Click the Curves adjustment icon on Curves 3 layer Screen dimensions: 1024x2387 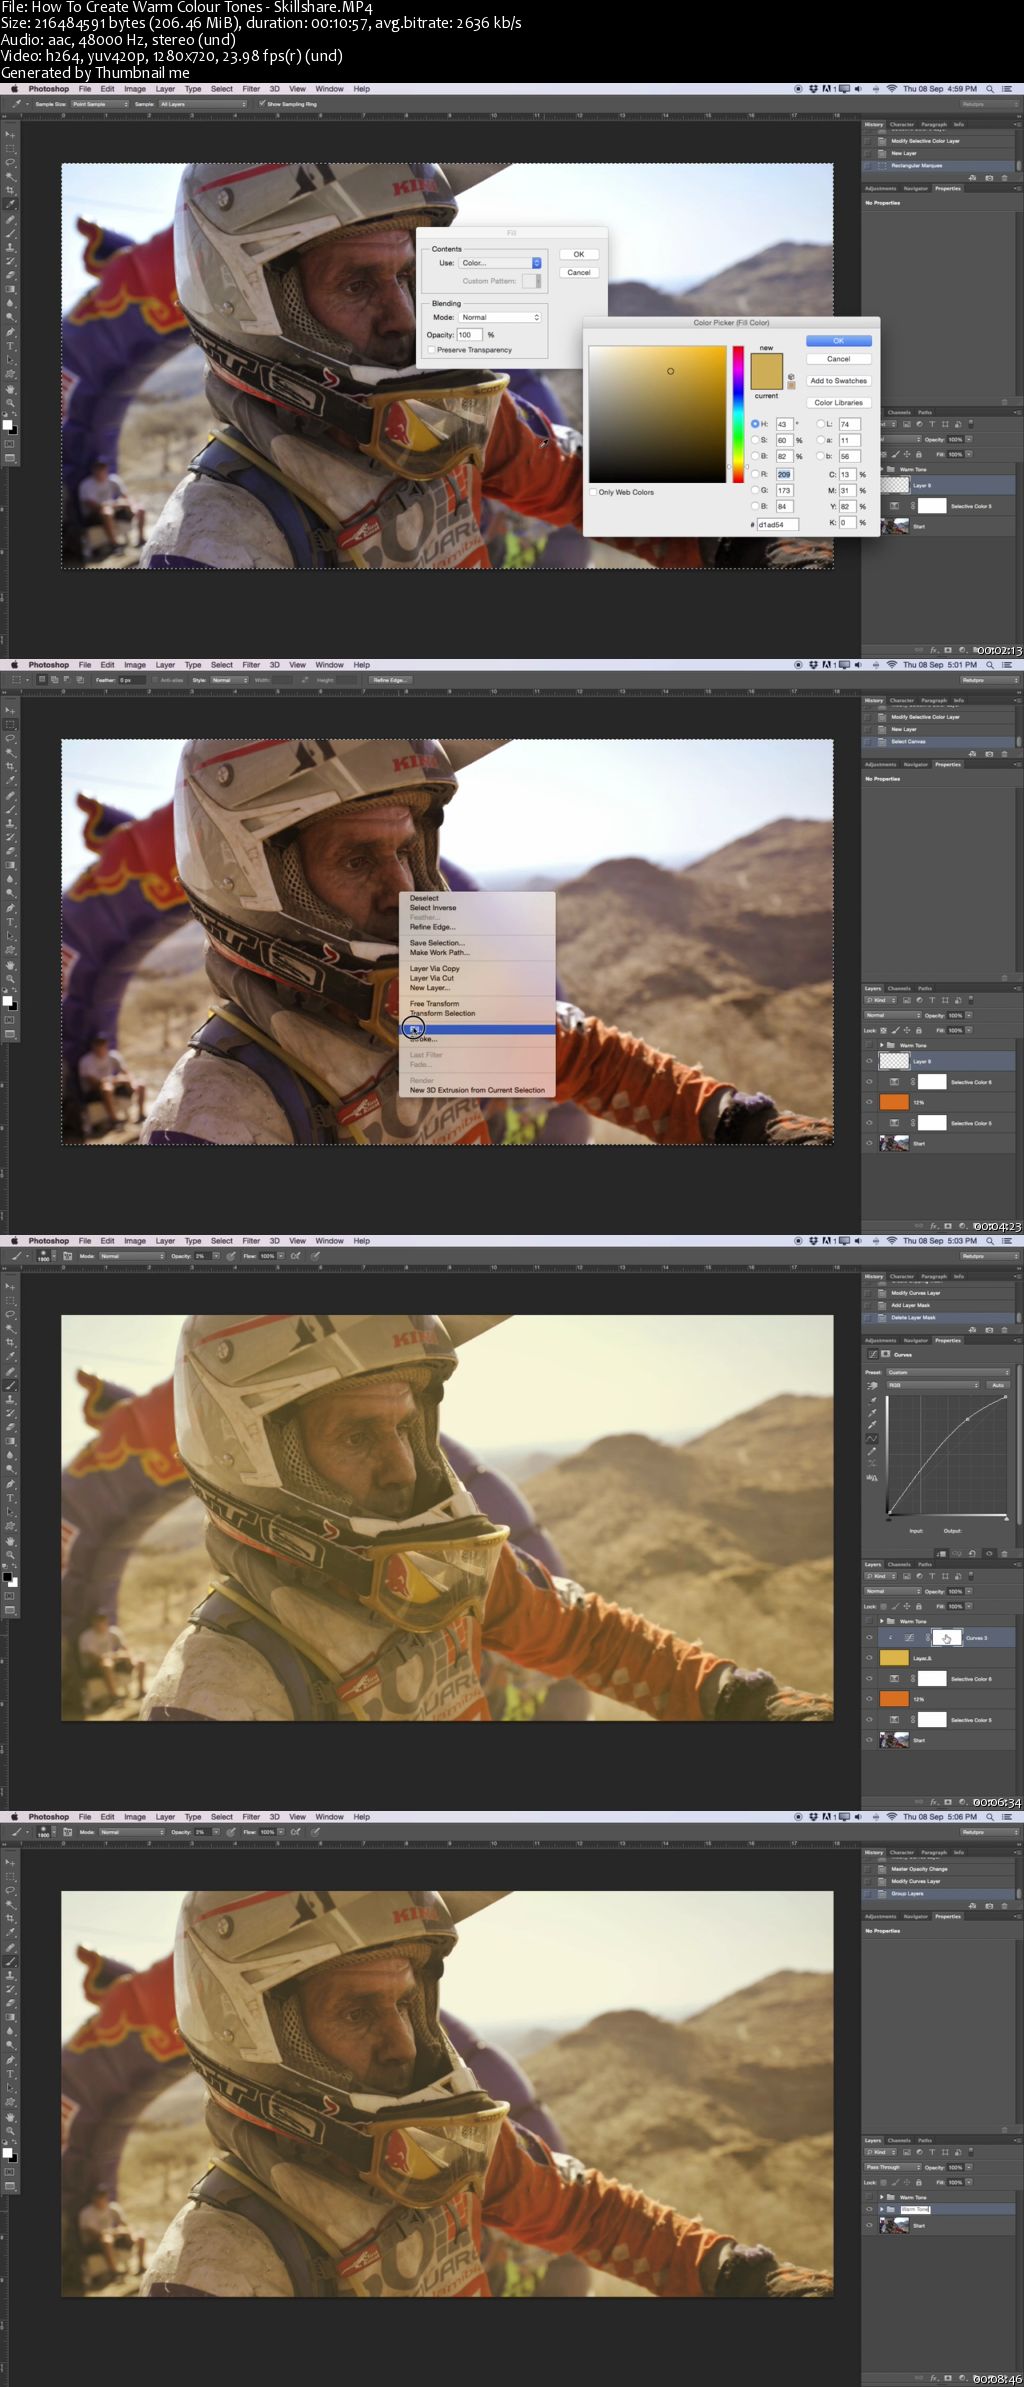909,1637
